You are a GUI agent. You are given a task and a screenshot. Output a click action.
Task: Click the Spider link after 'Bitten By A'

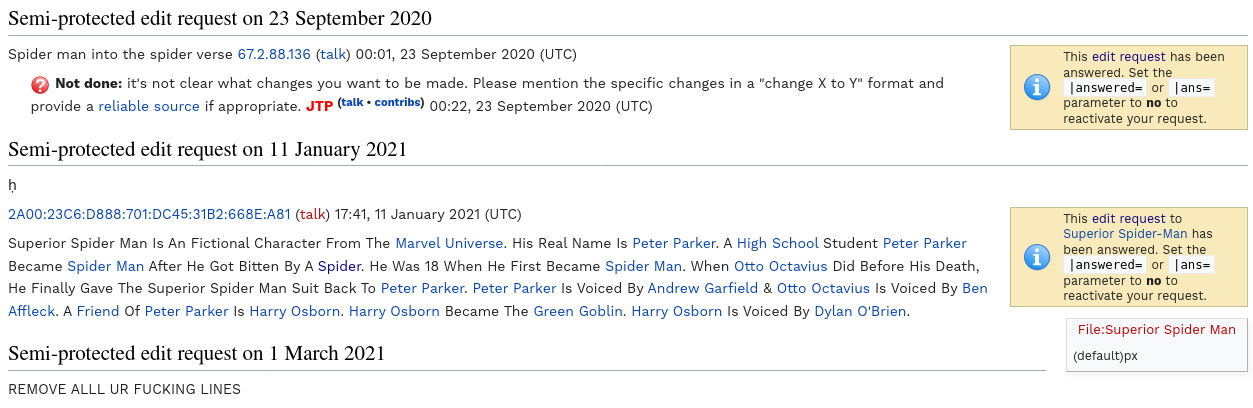coord(338,266)
